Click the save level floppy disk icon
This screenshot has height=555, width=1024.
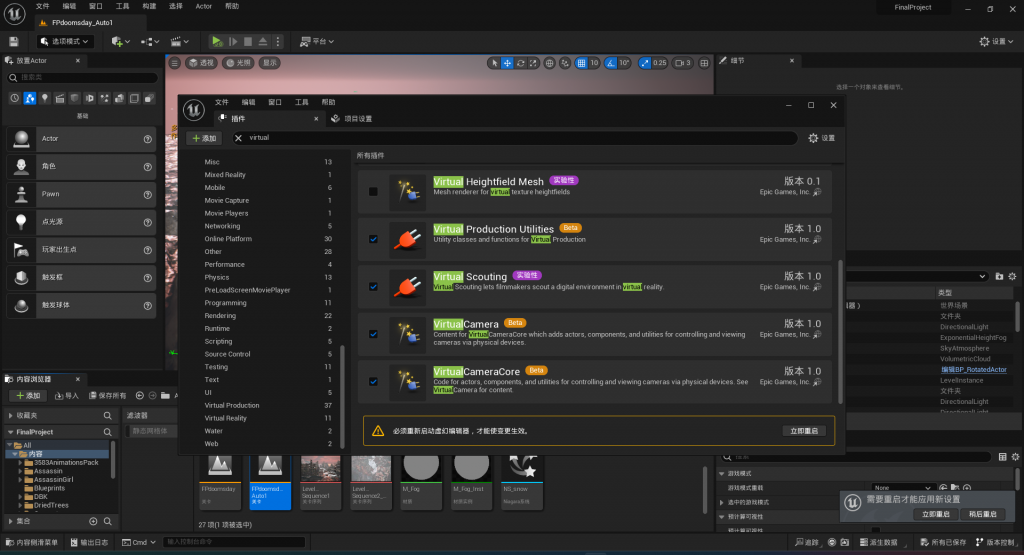pyautogui.click(x=14, y=41)
